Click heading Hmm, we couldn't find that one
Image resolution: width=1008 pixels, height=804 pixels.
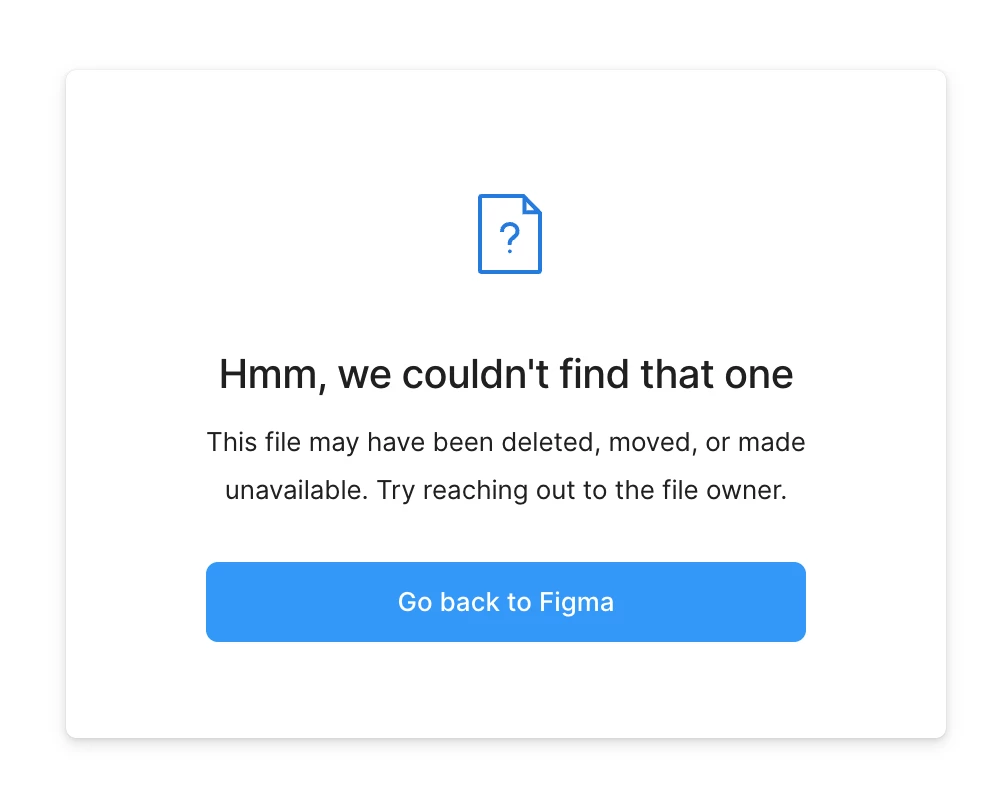pyautogui.click(x=506, y=374)
